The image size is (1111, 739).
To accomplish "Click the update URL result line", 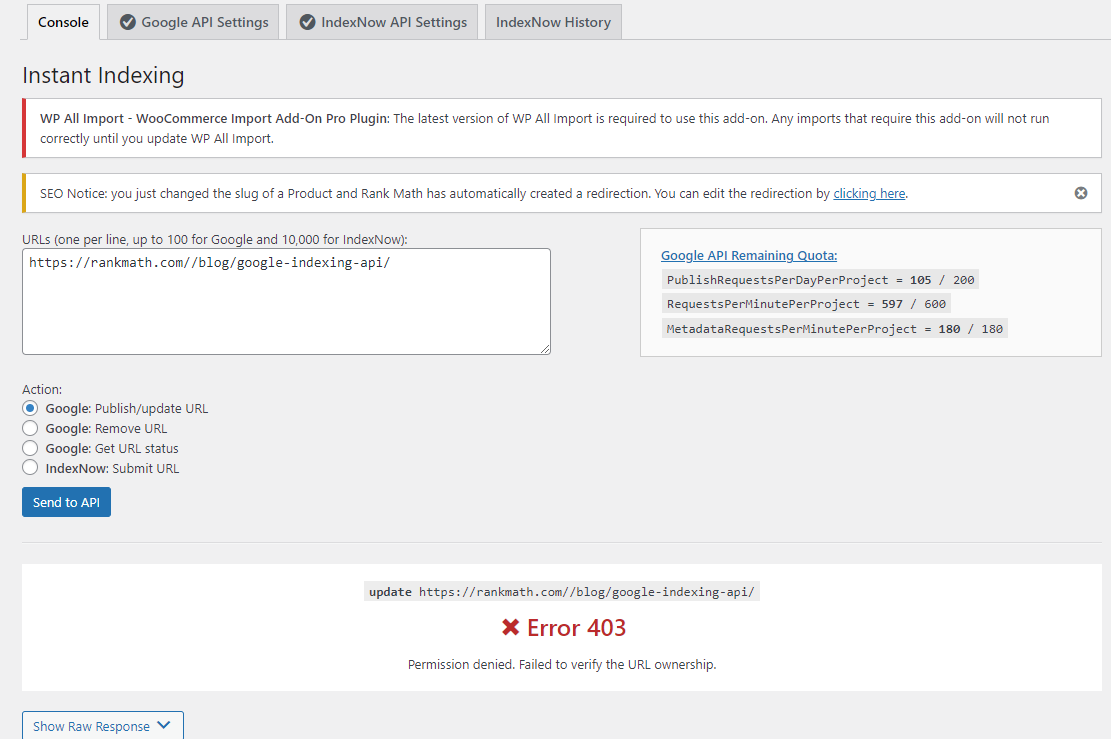I will click(562, 592).
